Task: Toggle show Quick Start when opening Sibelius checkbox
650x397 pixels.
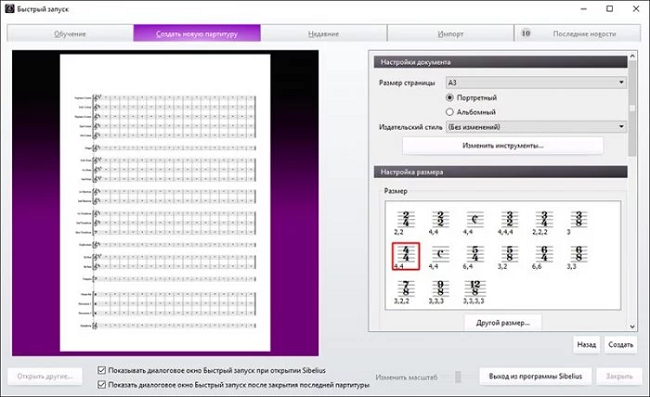Action: coord(102,370)
